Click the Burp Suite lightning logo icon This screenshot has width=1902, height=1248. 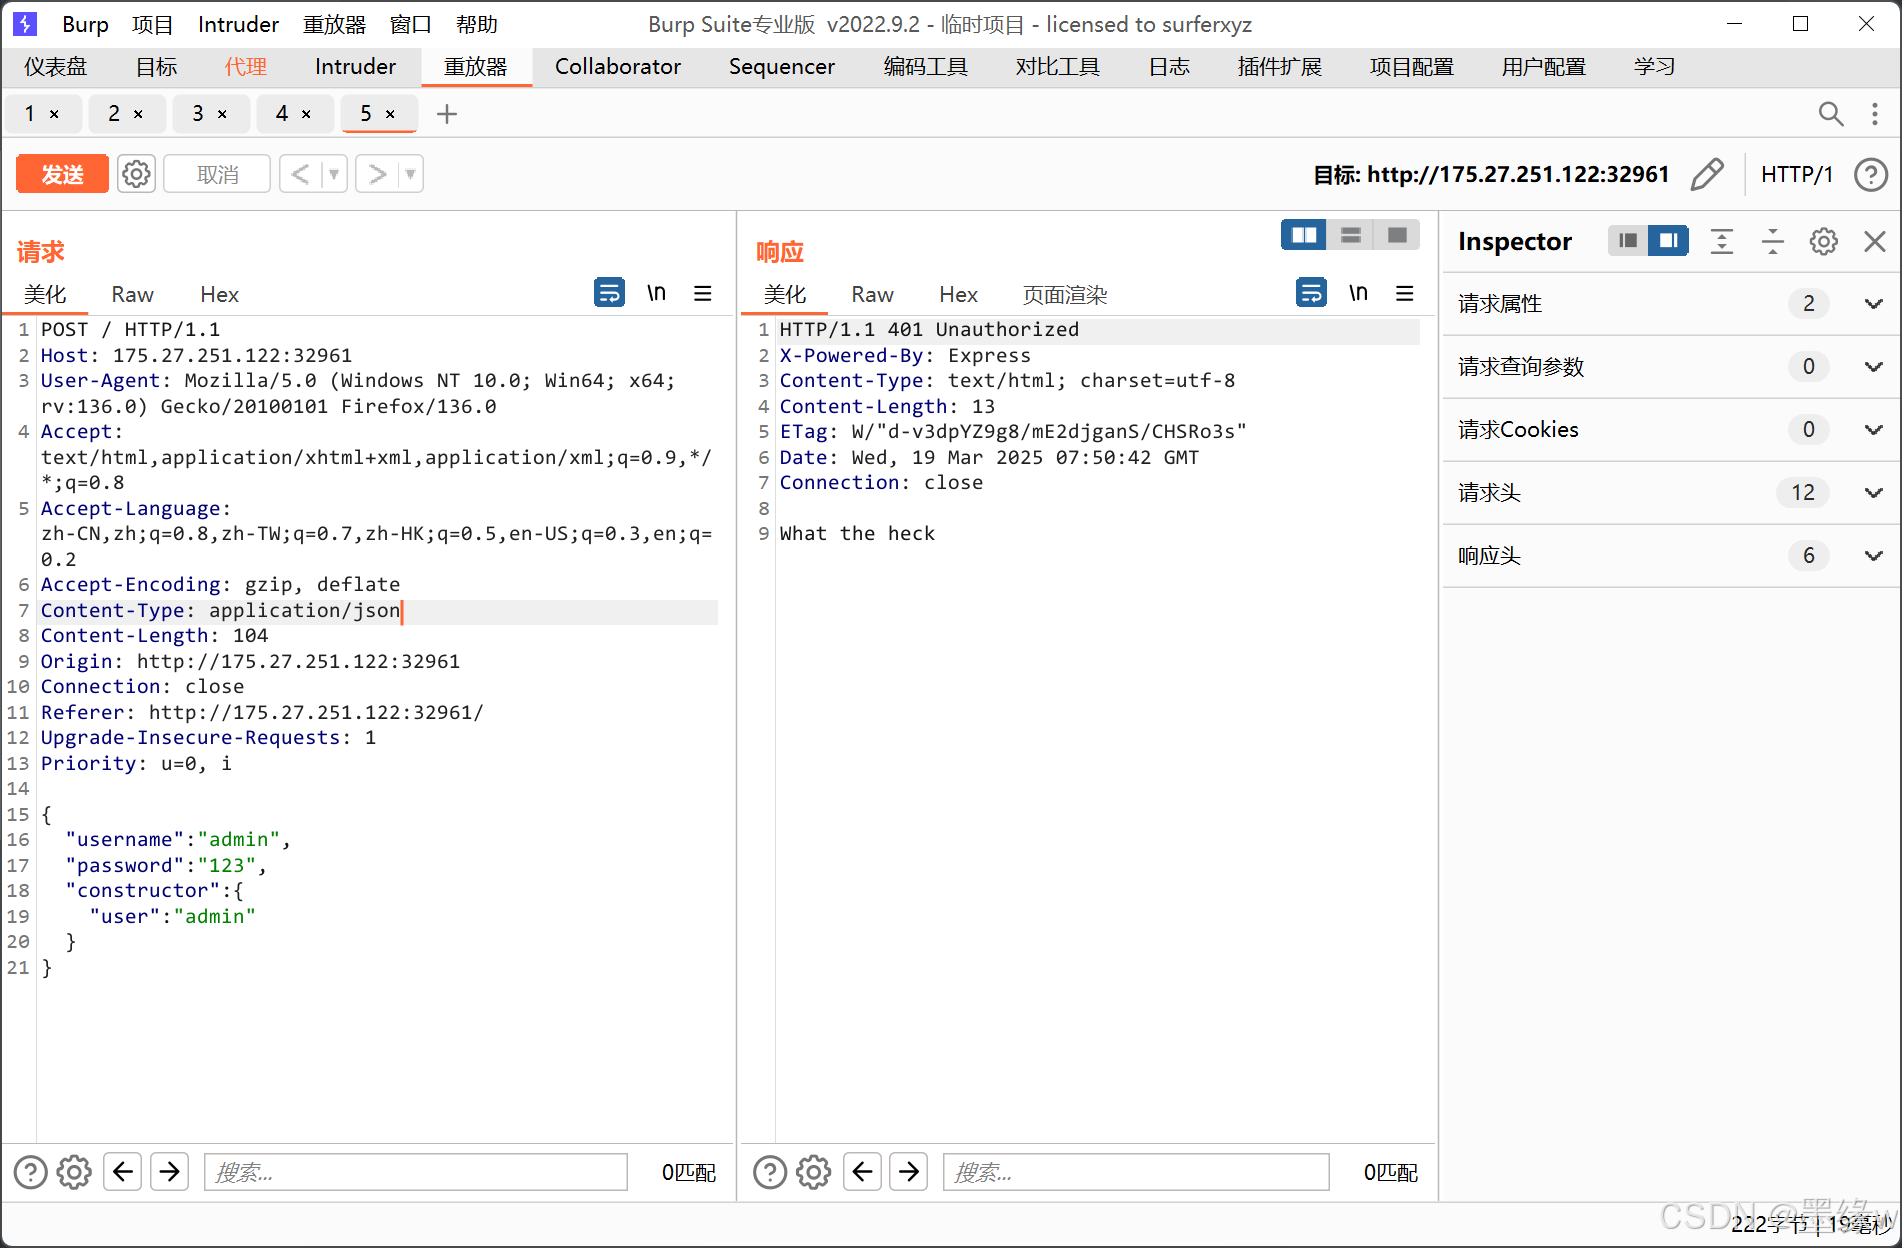(x=25, y=24)
